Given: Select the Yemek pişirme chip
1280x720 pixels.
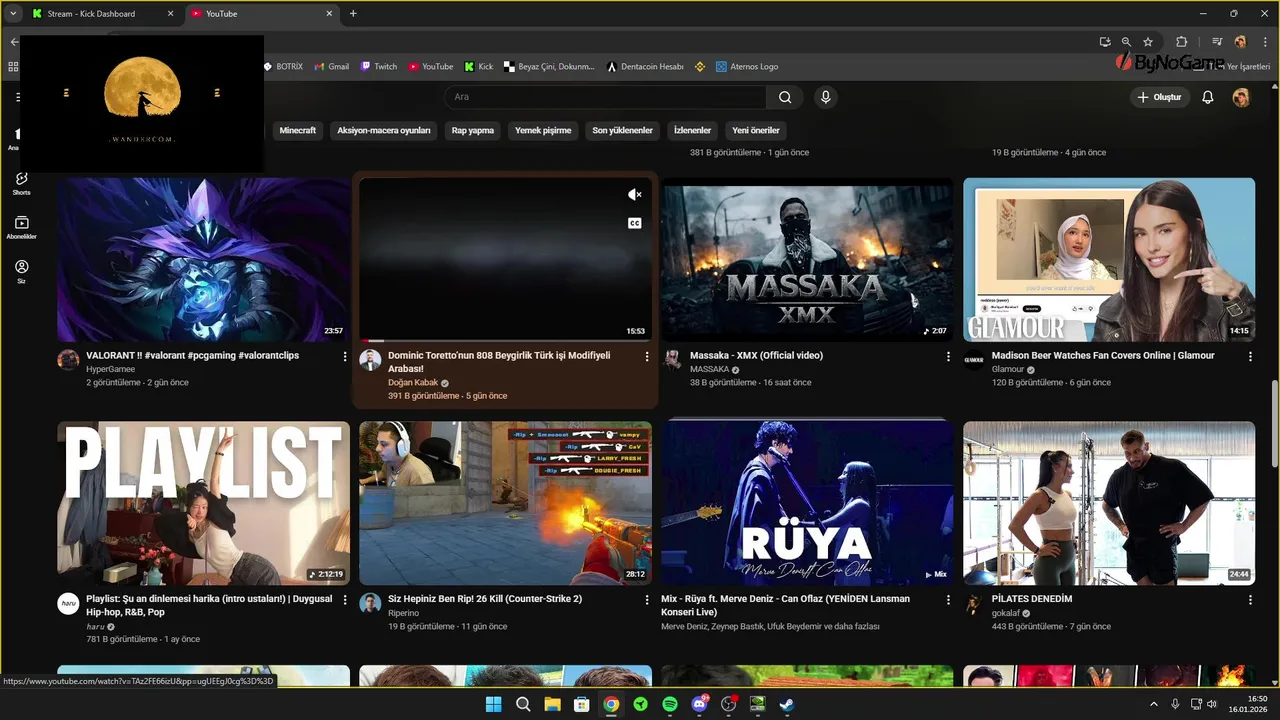Looking at the screenshot, I should pos(543,130).
